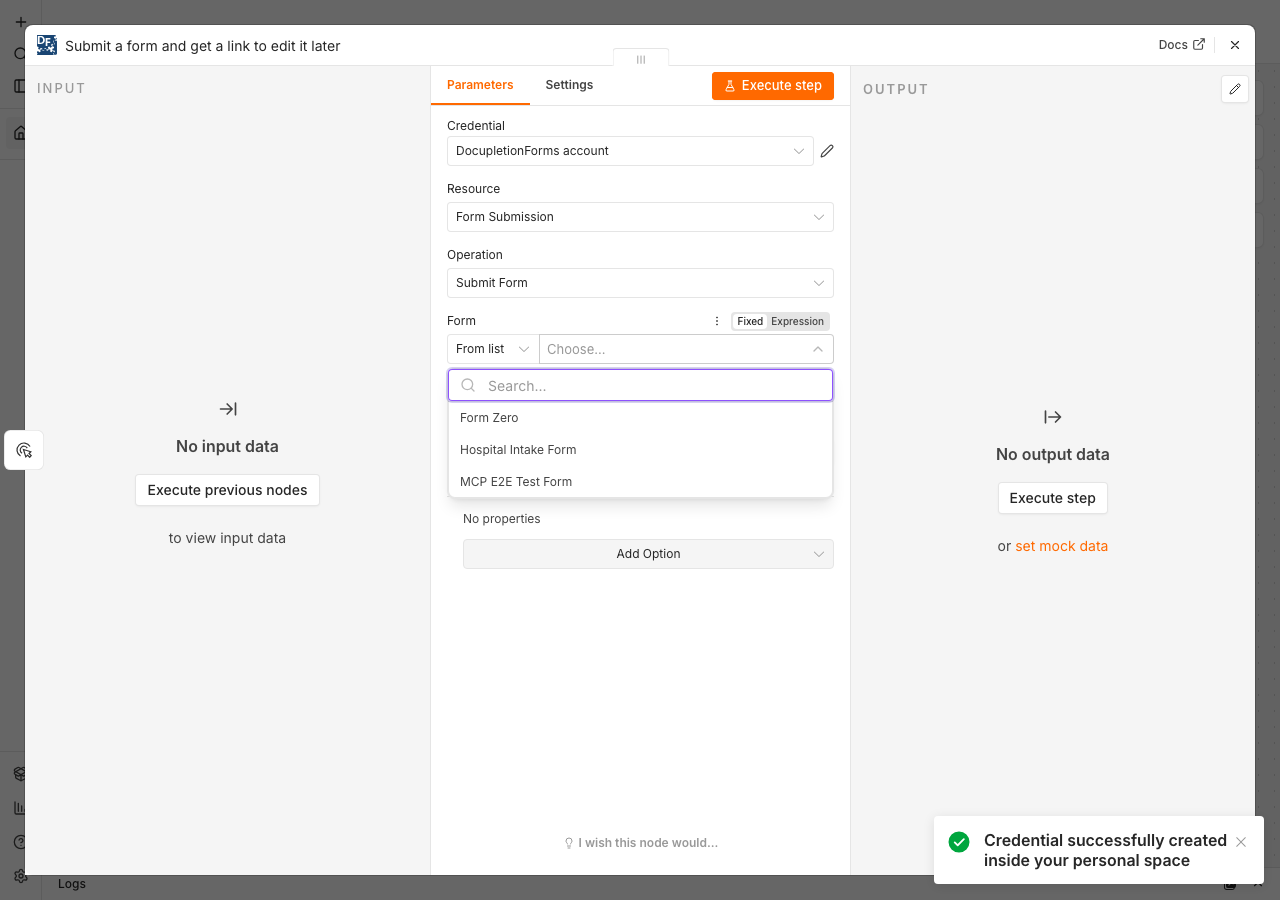Expand the Add Option dropdown
This screenshot has width=1280, height=900.
coord(648,554)
